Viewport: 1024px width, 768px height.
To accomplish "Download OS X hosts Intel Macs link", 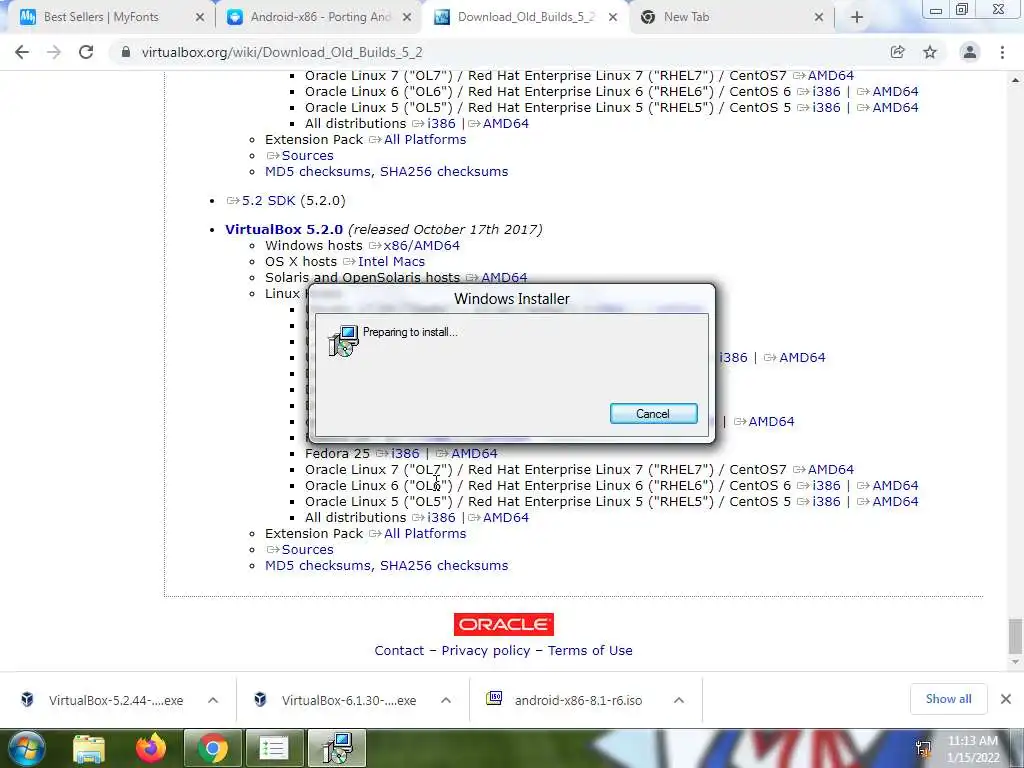I will point(391,261).
